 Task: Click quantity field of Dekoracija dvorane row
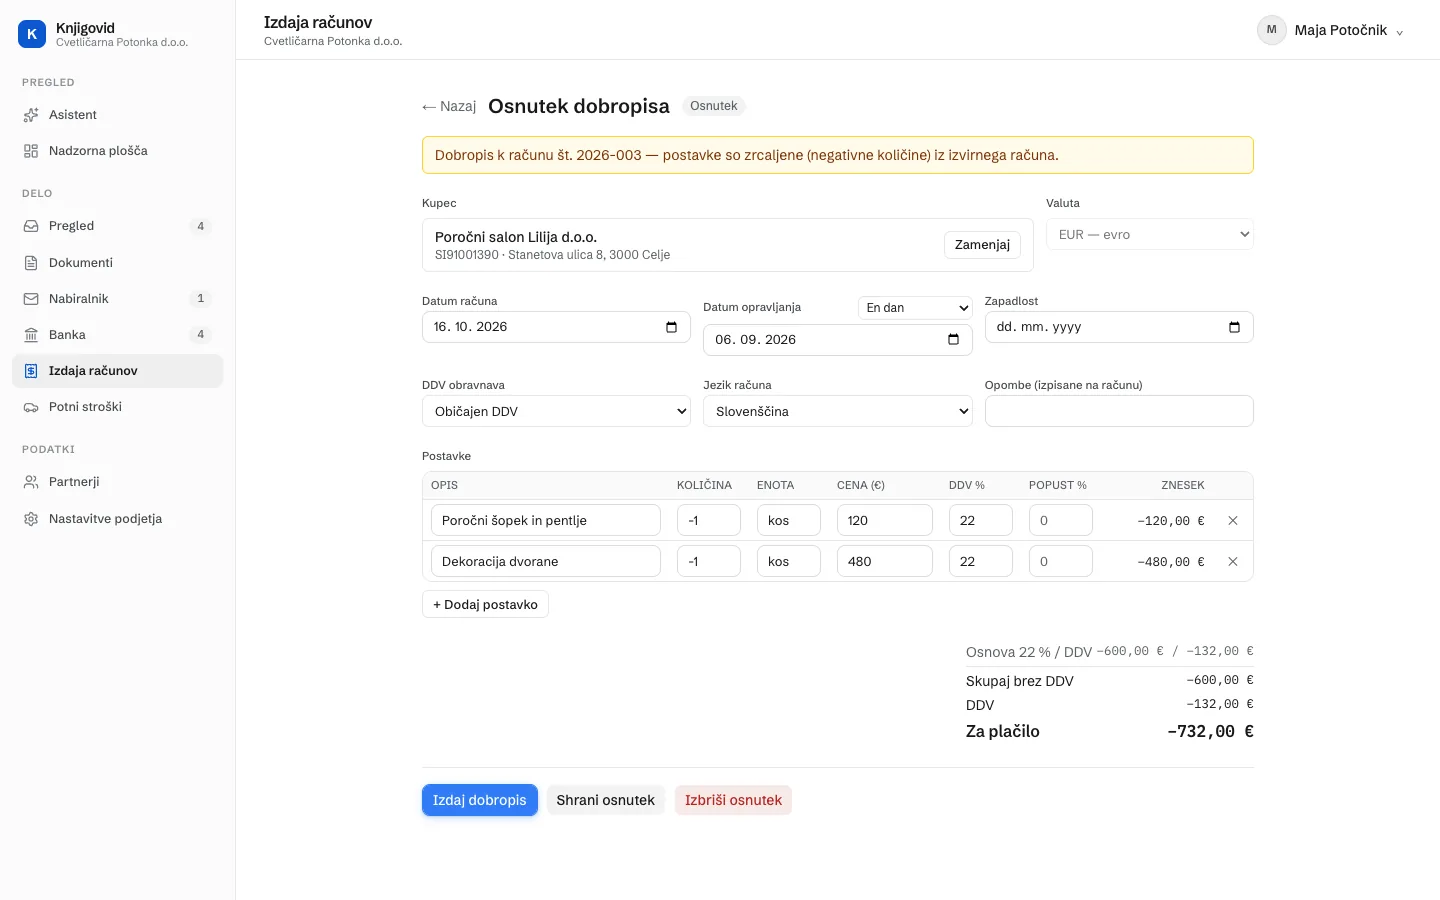coord(709,561)
